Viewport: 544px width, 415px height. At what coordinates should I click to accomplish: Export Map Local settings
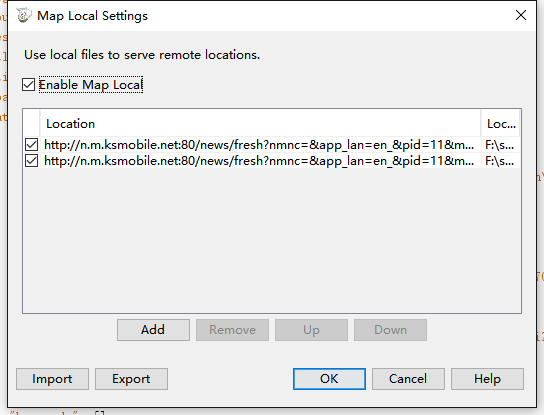[131, 379]
